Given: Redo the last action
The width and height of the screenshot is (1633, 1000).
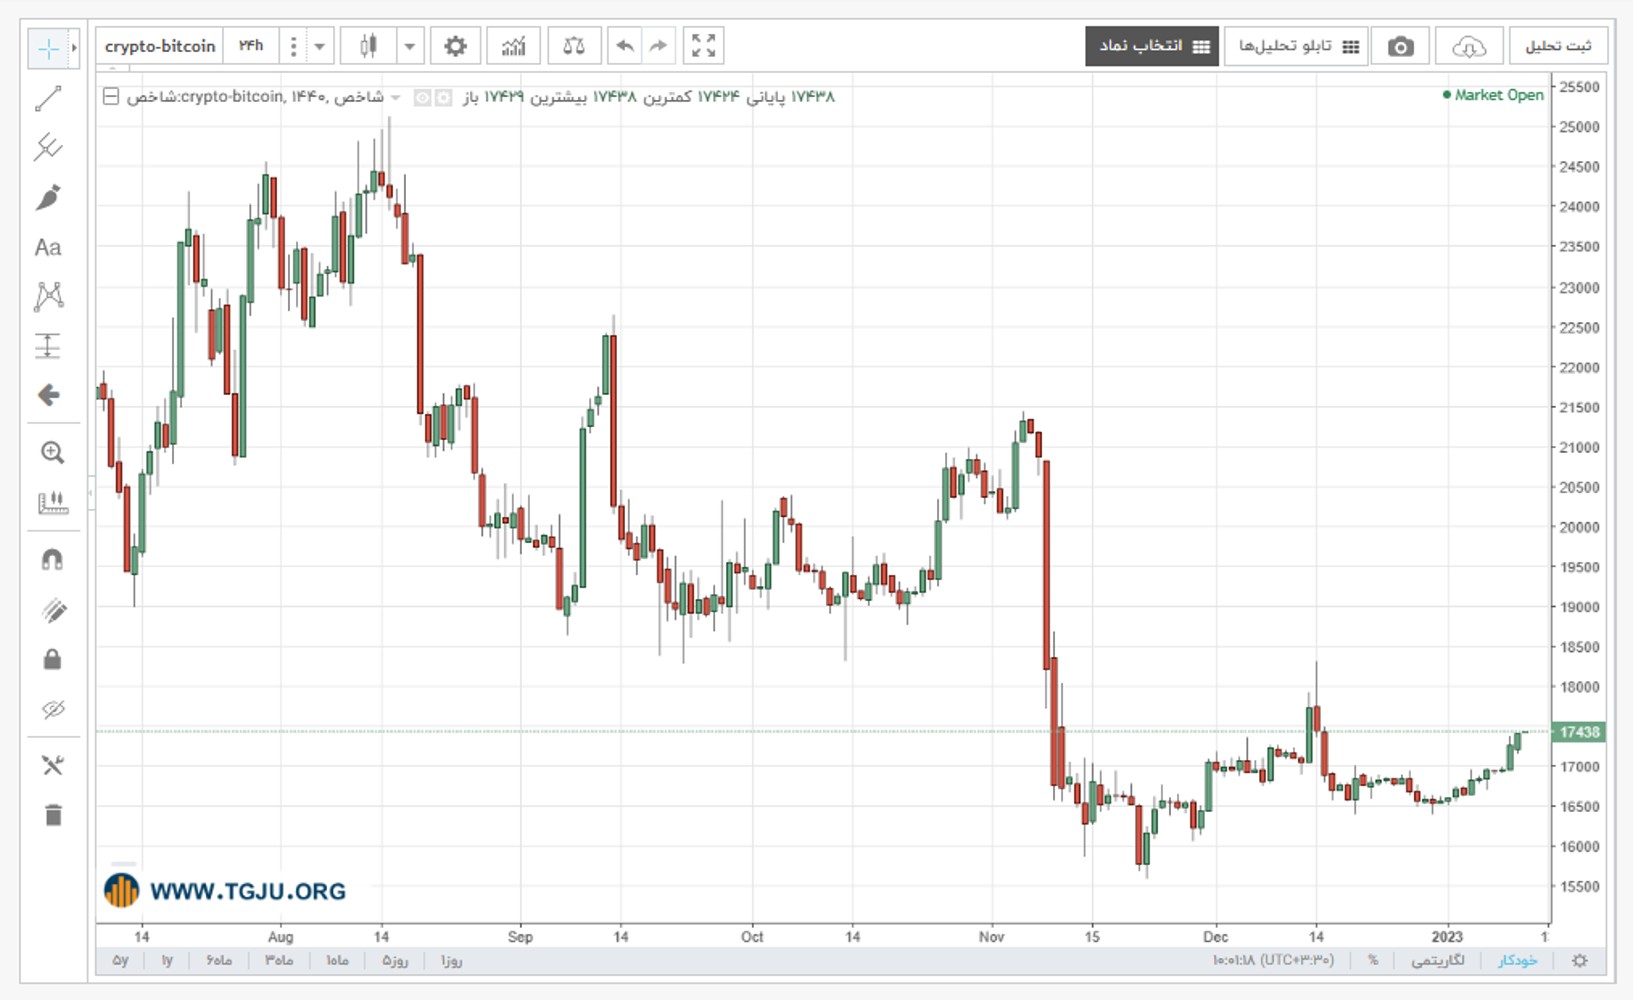Looking at the screenshot, I should coord(658,46).
